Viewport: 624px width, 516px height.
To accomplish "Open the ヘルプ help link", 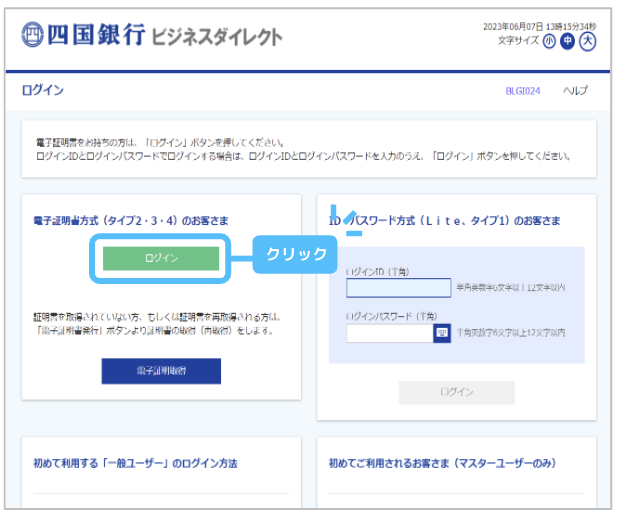I will [575, 91].
